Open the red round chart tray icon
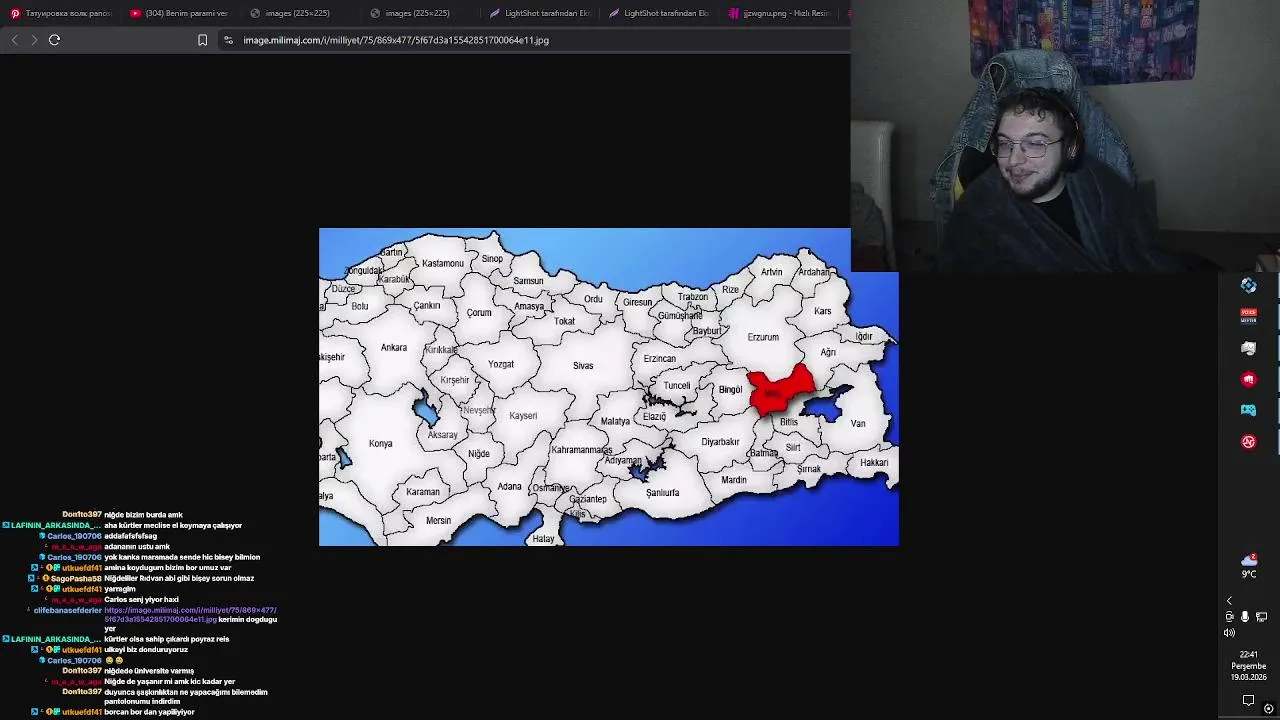The width and height of the screenshot is (1280, 720). tap(1248, 379)
